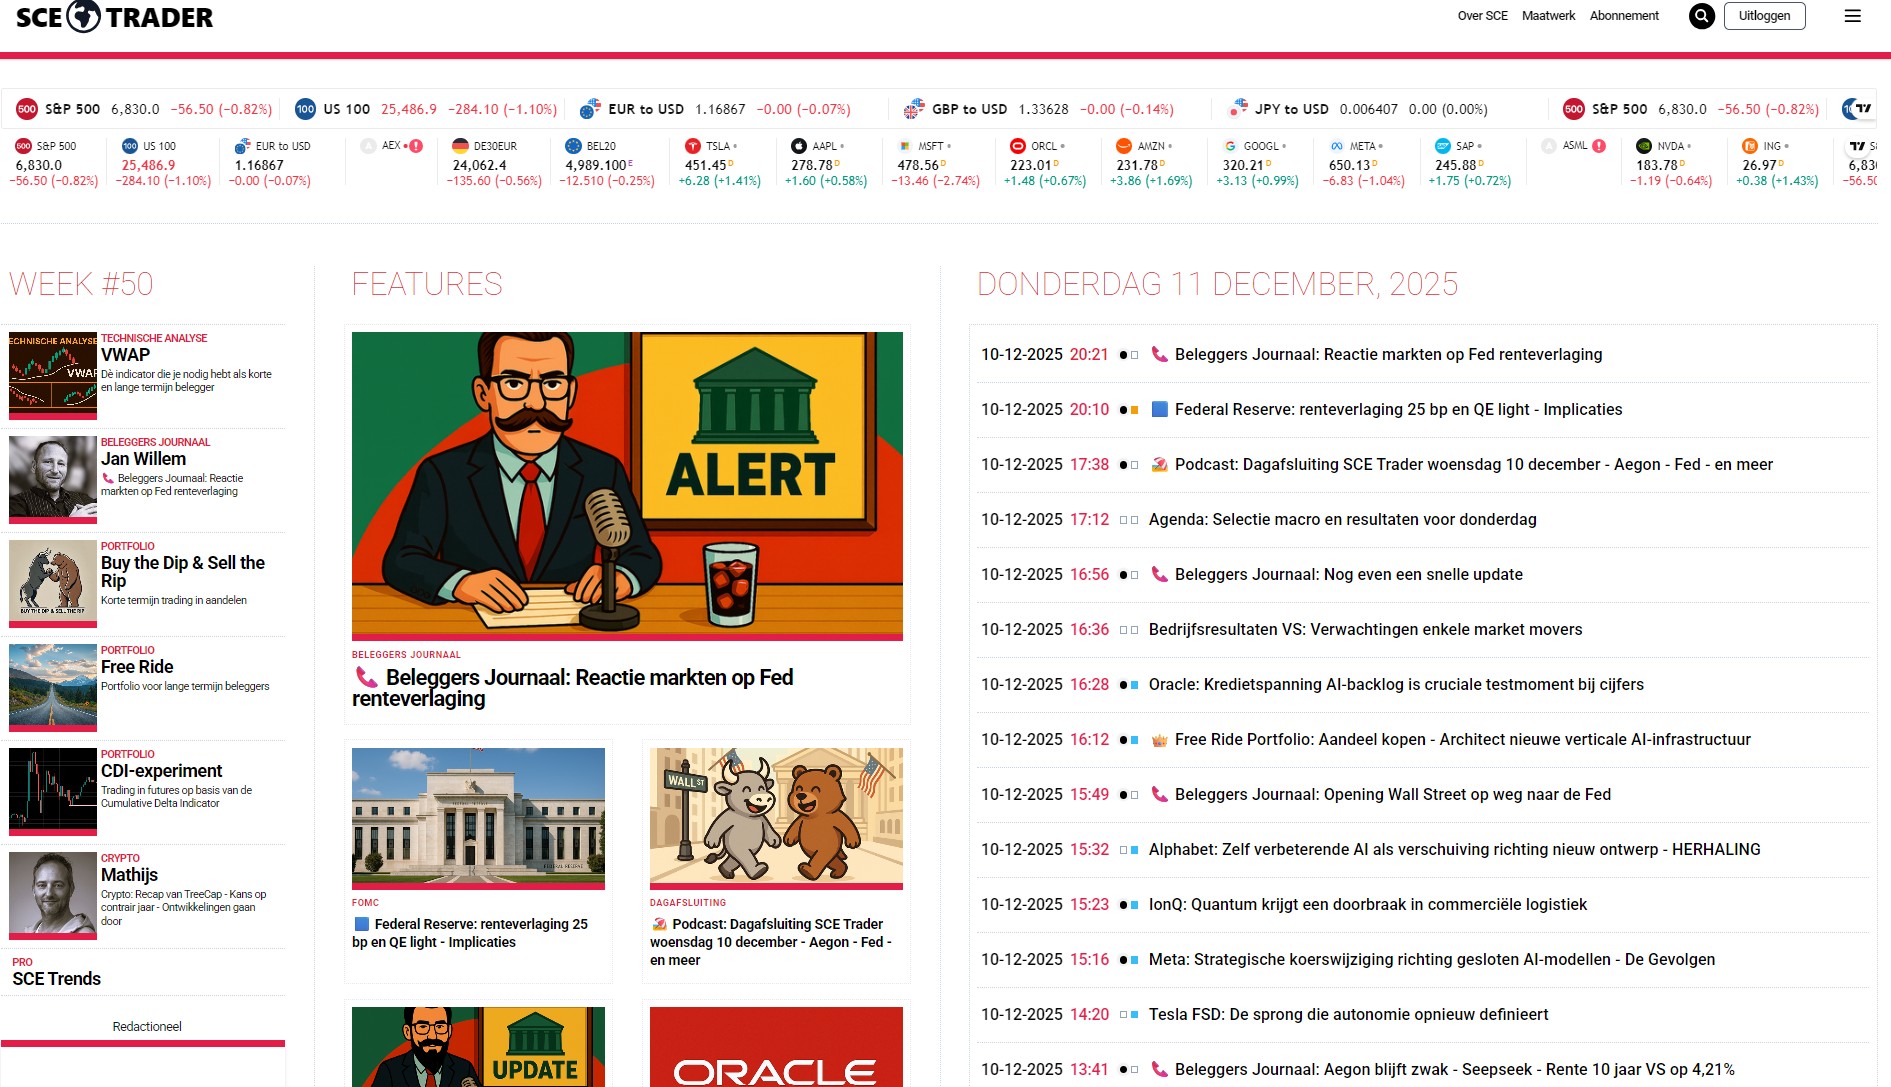1891x1087 pixels.
Task: Open the Agenda: Selectie macro headline
Action: click(x=1342, y=519)
